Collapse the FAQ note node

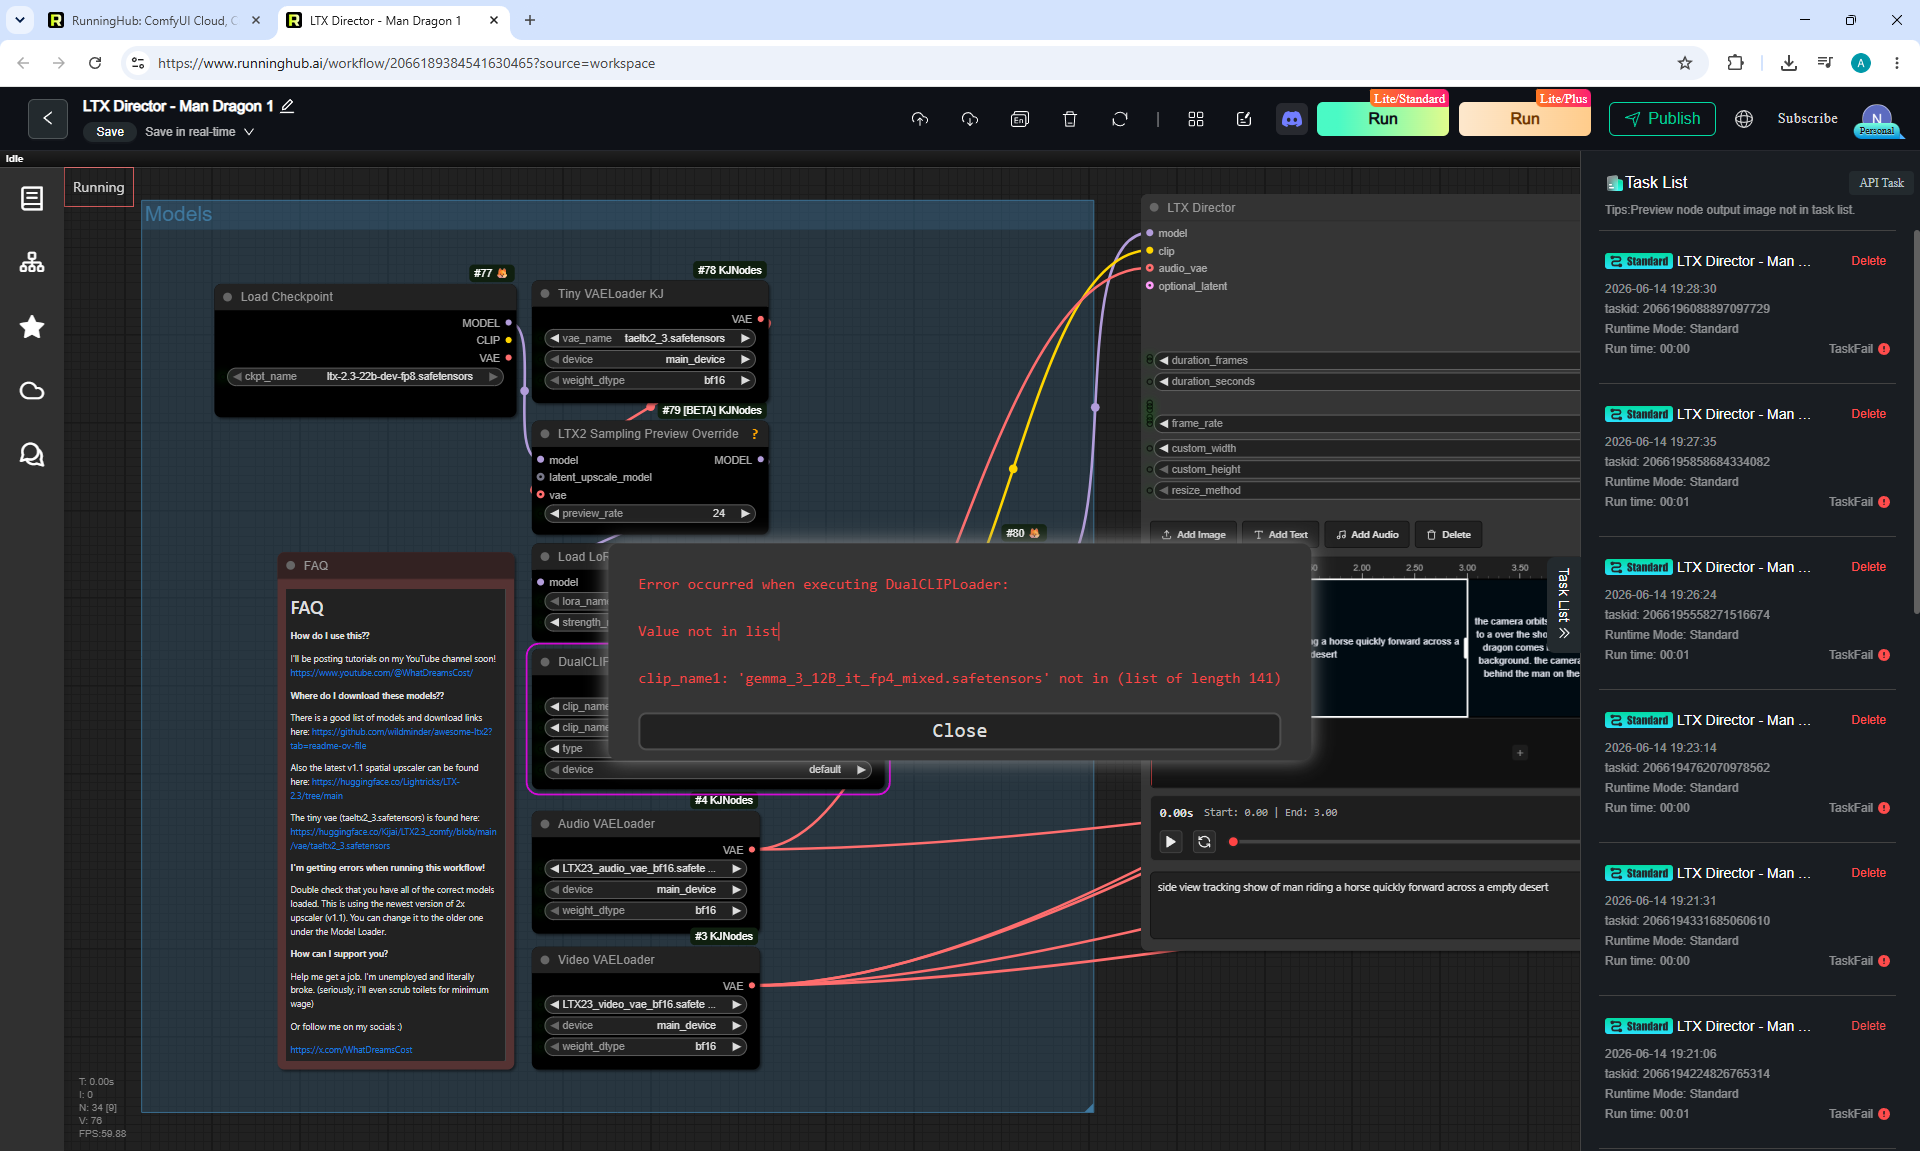(x=291, y=566)
